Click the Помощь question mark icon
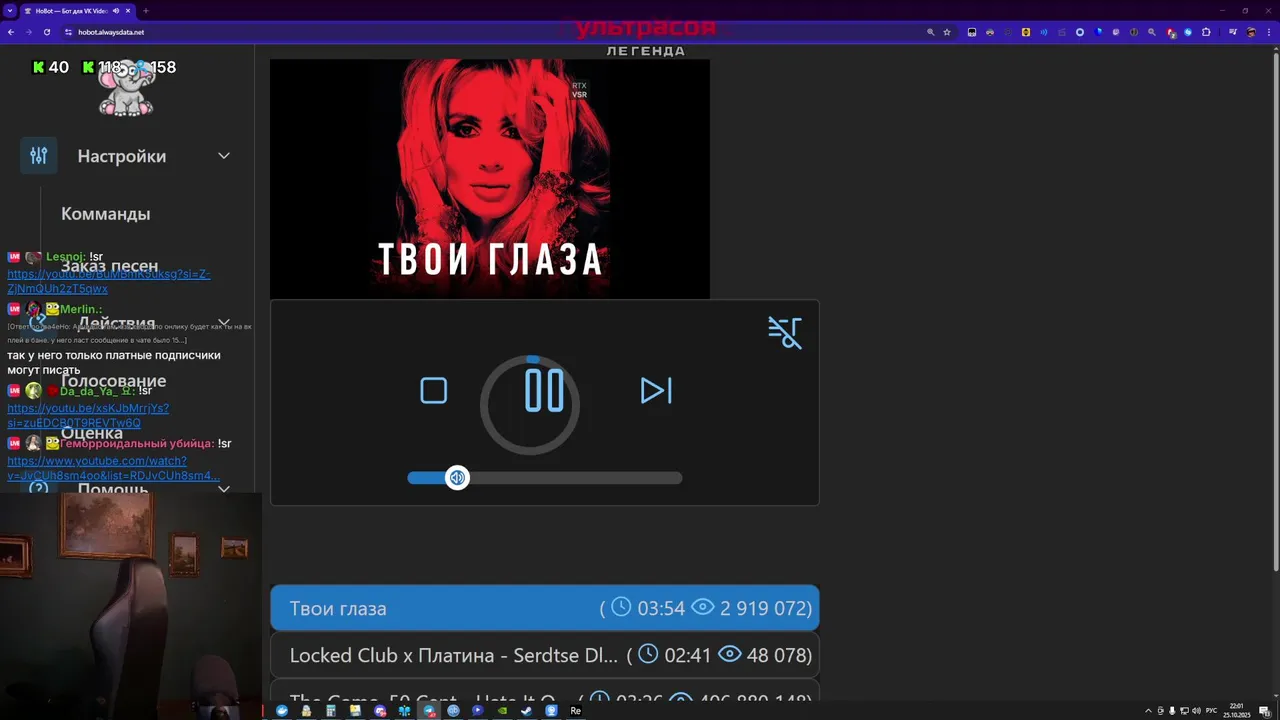Screen dimensions: 1280x720 pos(39,489)
